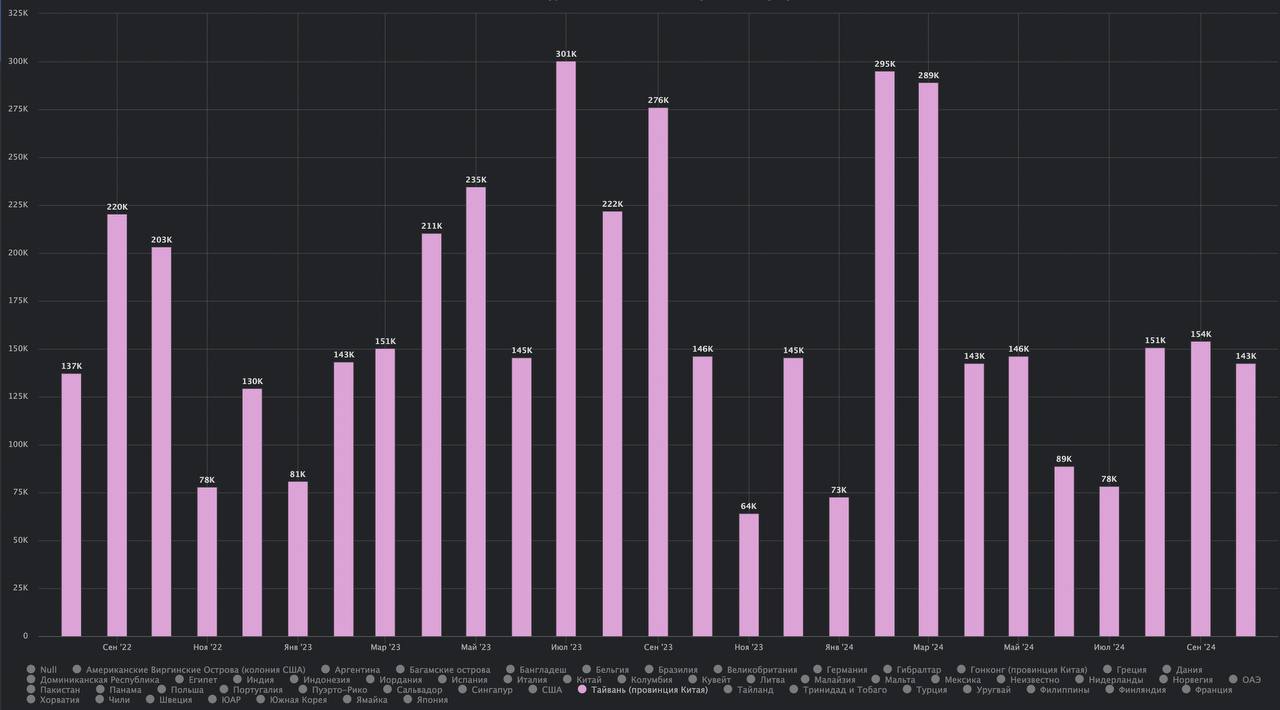This screenshot has width=1280, height=710.
Task: Click the 301K bar for Июл '23
Action: [566, 348]
